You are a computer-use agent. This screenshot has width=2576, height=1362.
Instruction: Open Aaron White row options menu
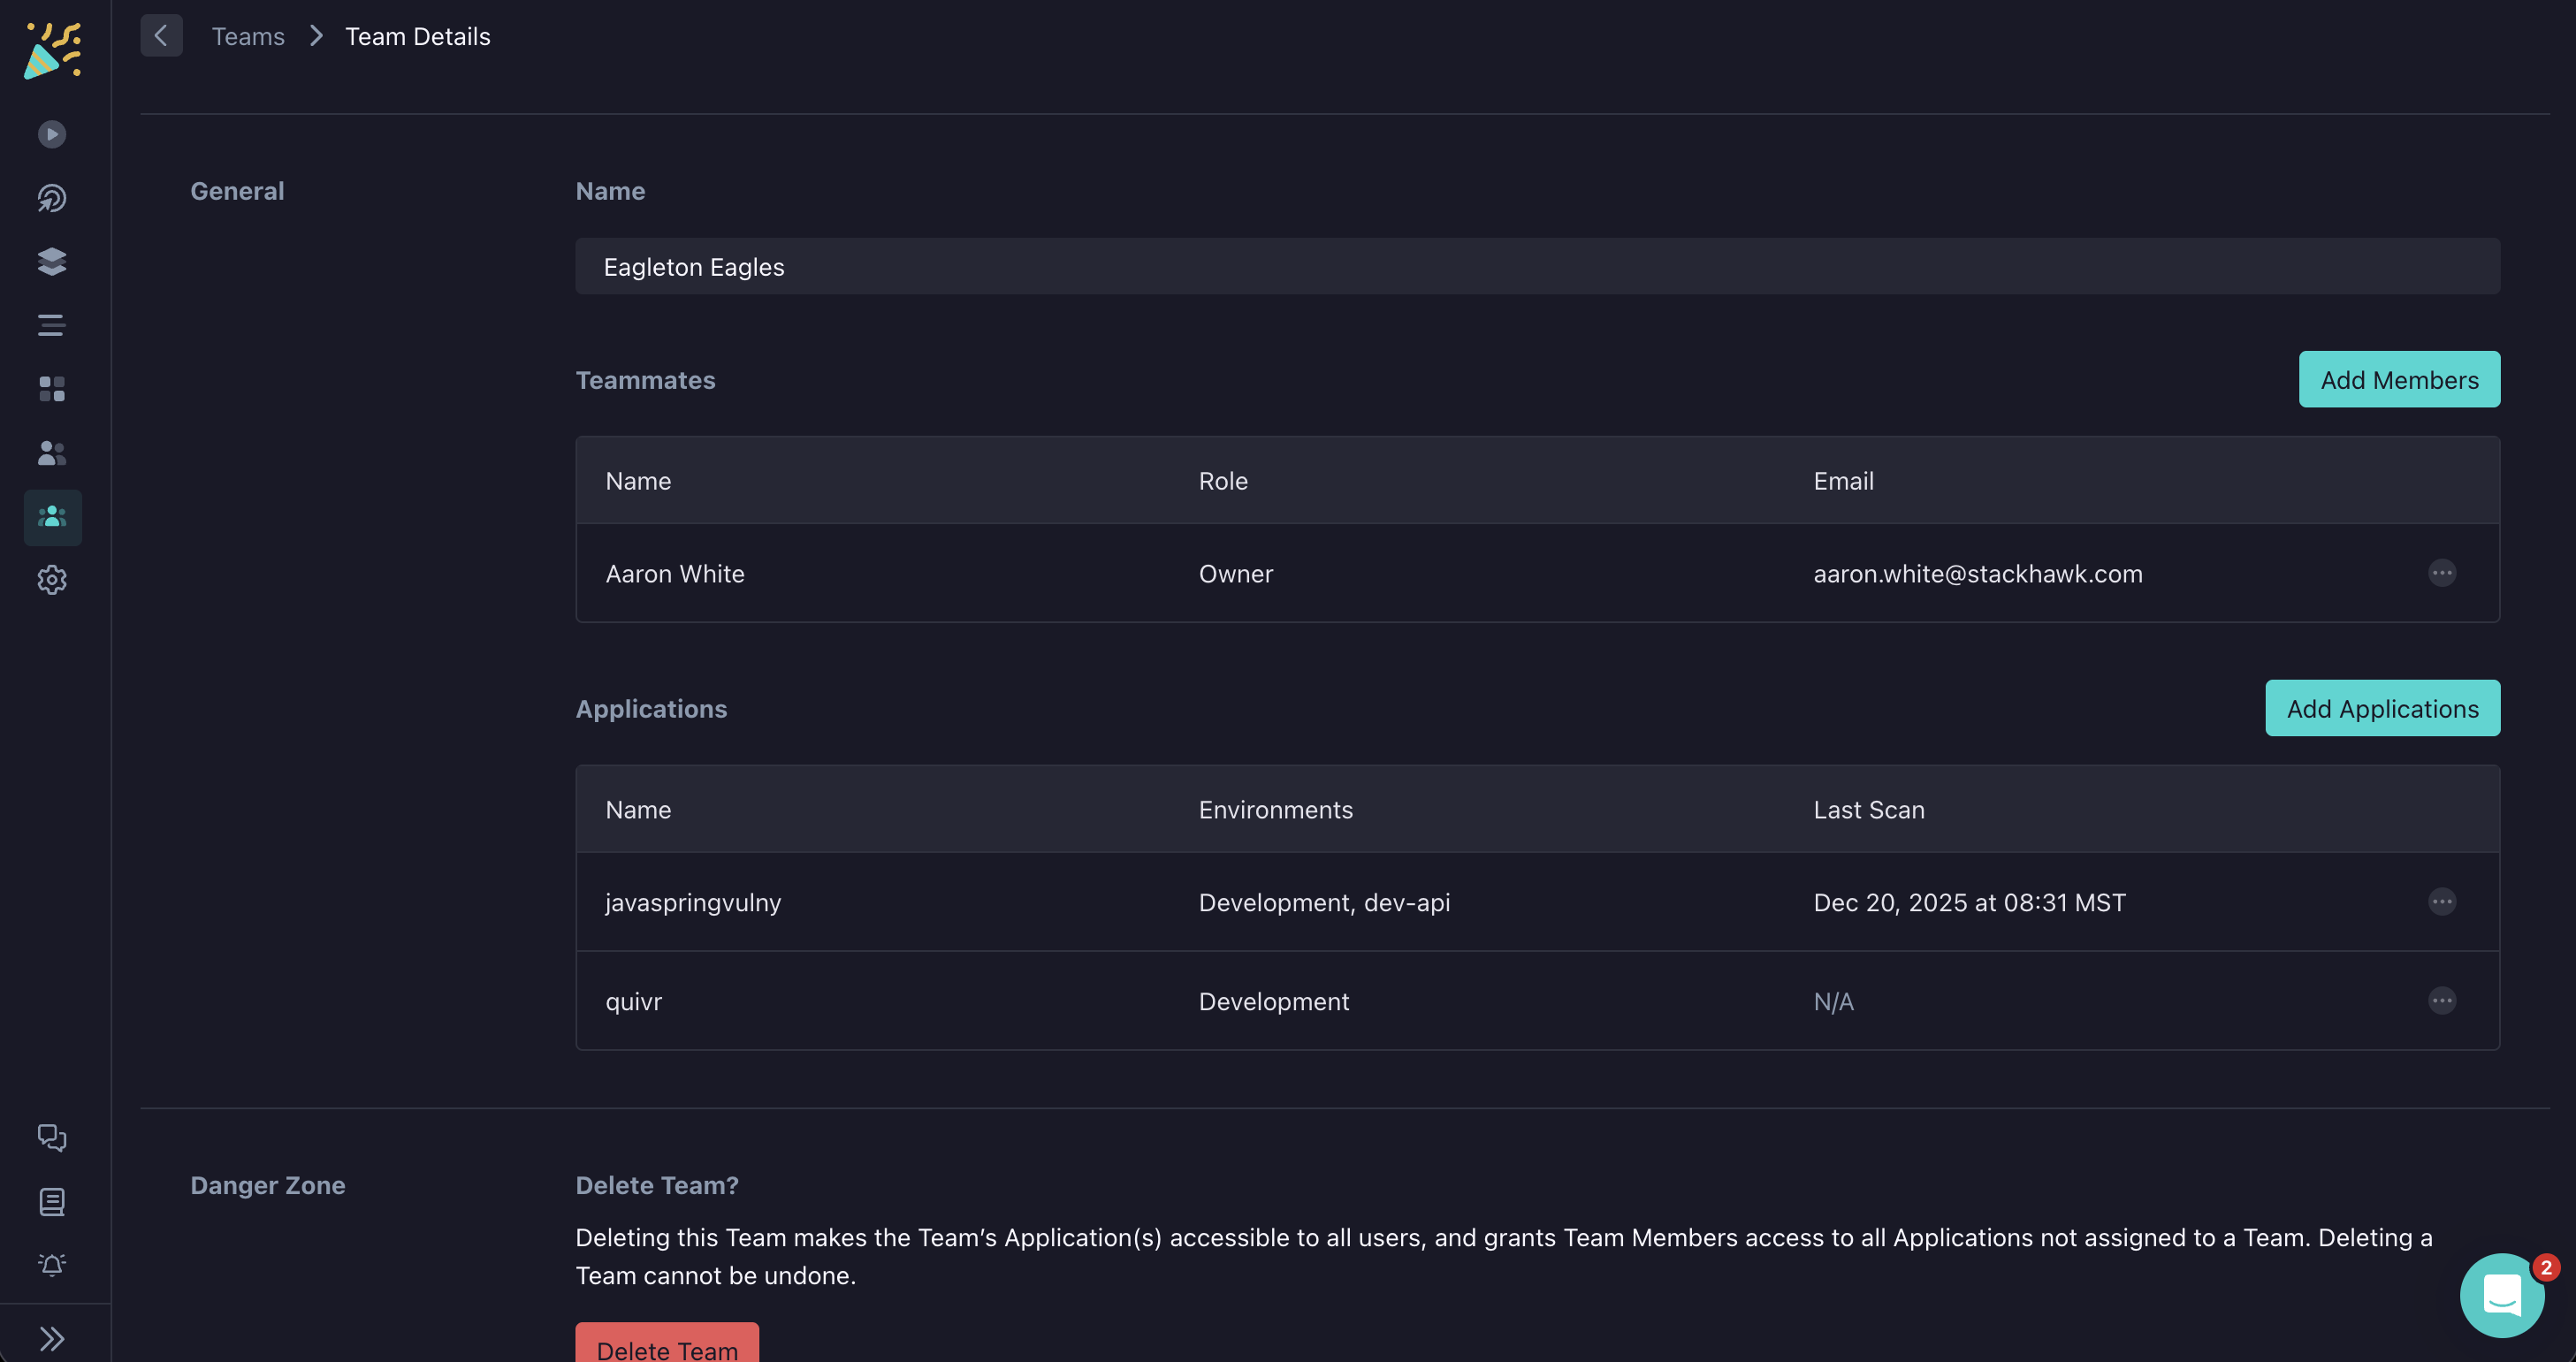[2442, 573]
